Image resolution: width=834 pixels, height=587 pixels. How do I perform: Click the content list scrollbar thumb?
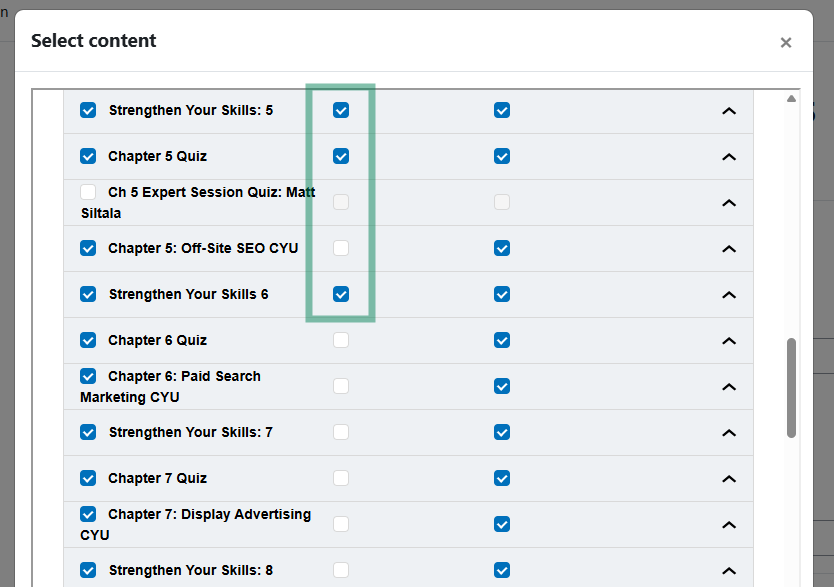[x=791, y=388]
